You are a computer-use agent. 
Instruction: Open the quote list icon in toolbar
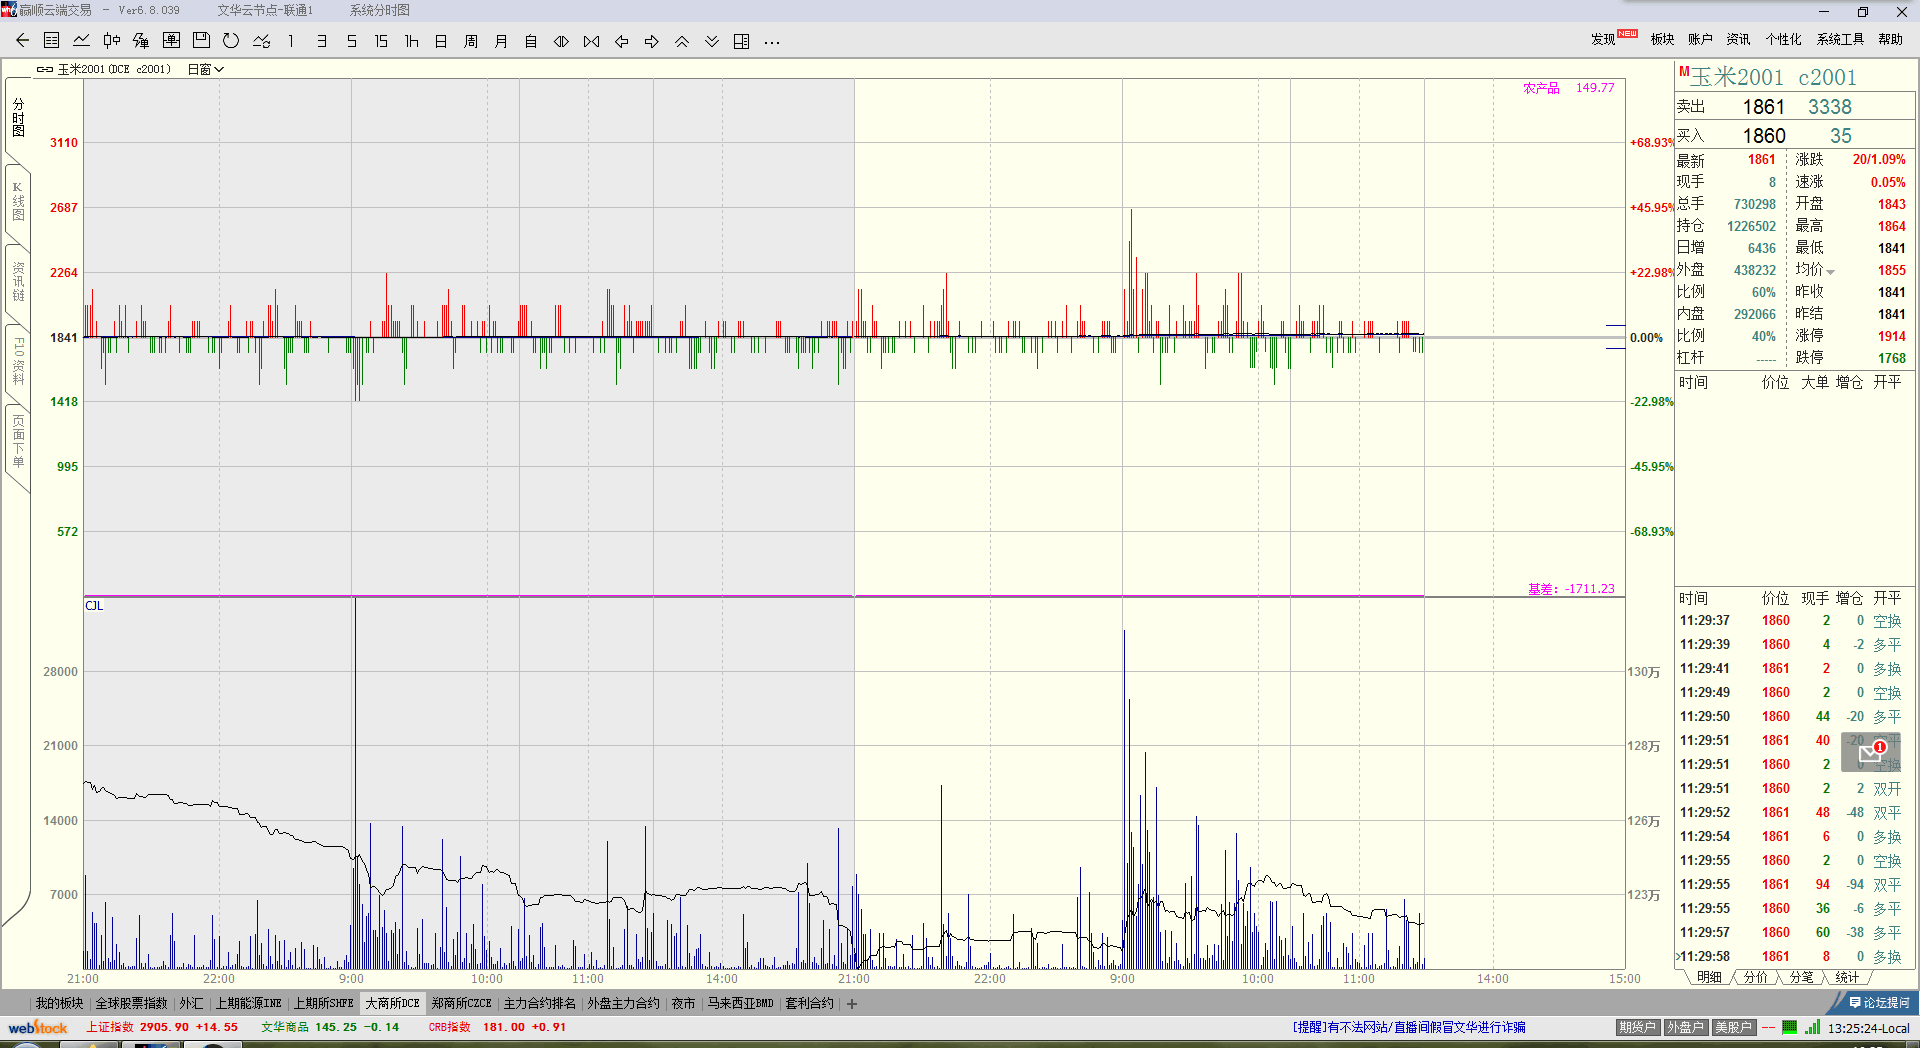pos(52,41)
